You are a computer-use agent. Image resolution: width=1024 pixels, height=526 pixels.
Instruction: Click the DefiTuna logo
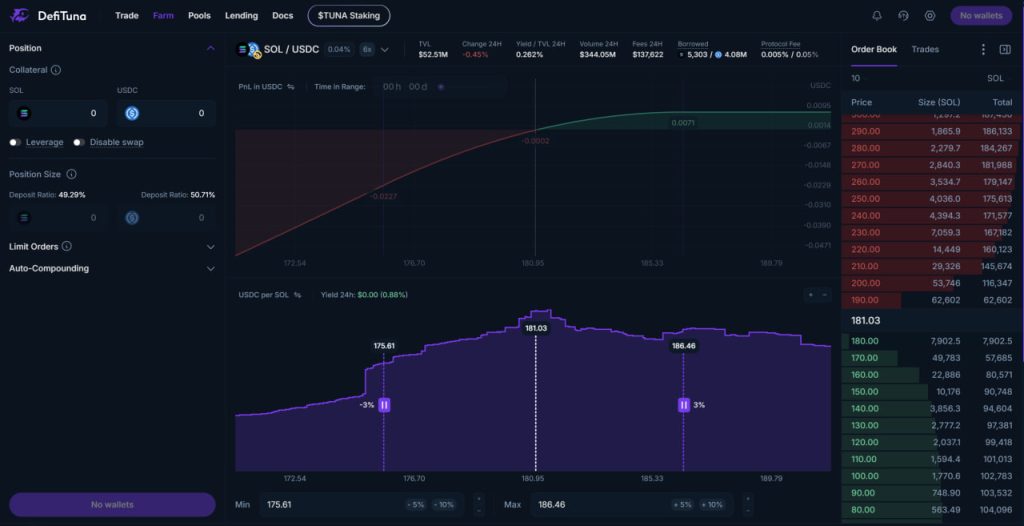coord(48,16)
